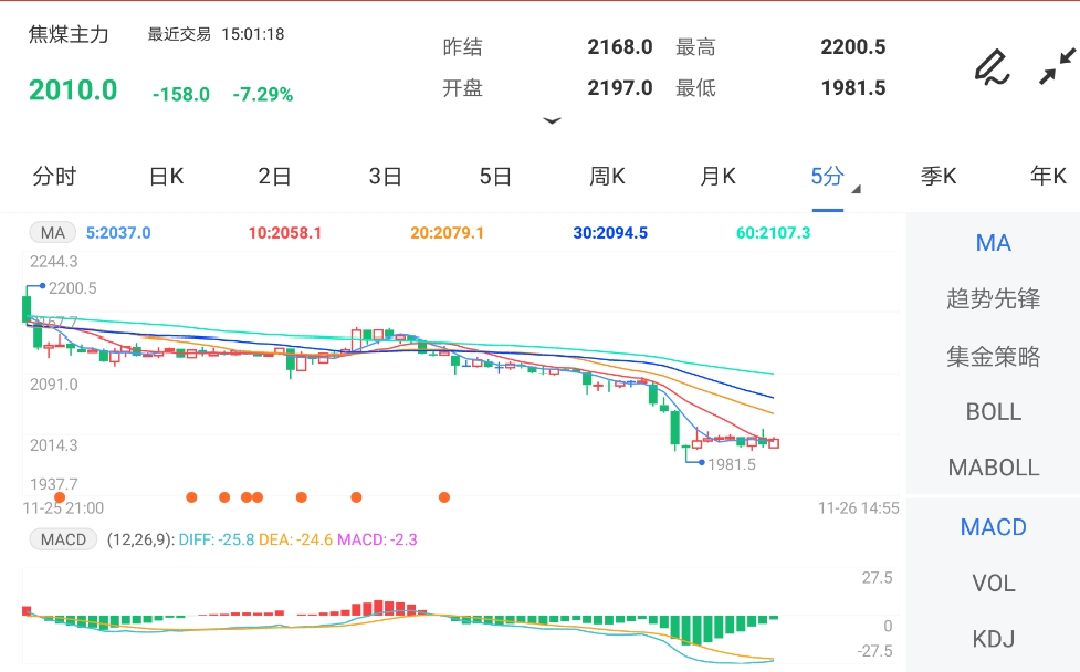Select MACD in the sidebar indicator list
Image resolution: width=1080 pixels, height=672 pixels.
[992, 527]
